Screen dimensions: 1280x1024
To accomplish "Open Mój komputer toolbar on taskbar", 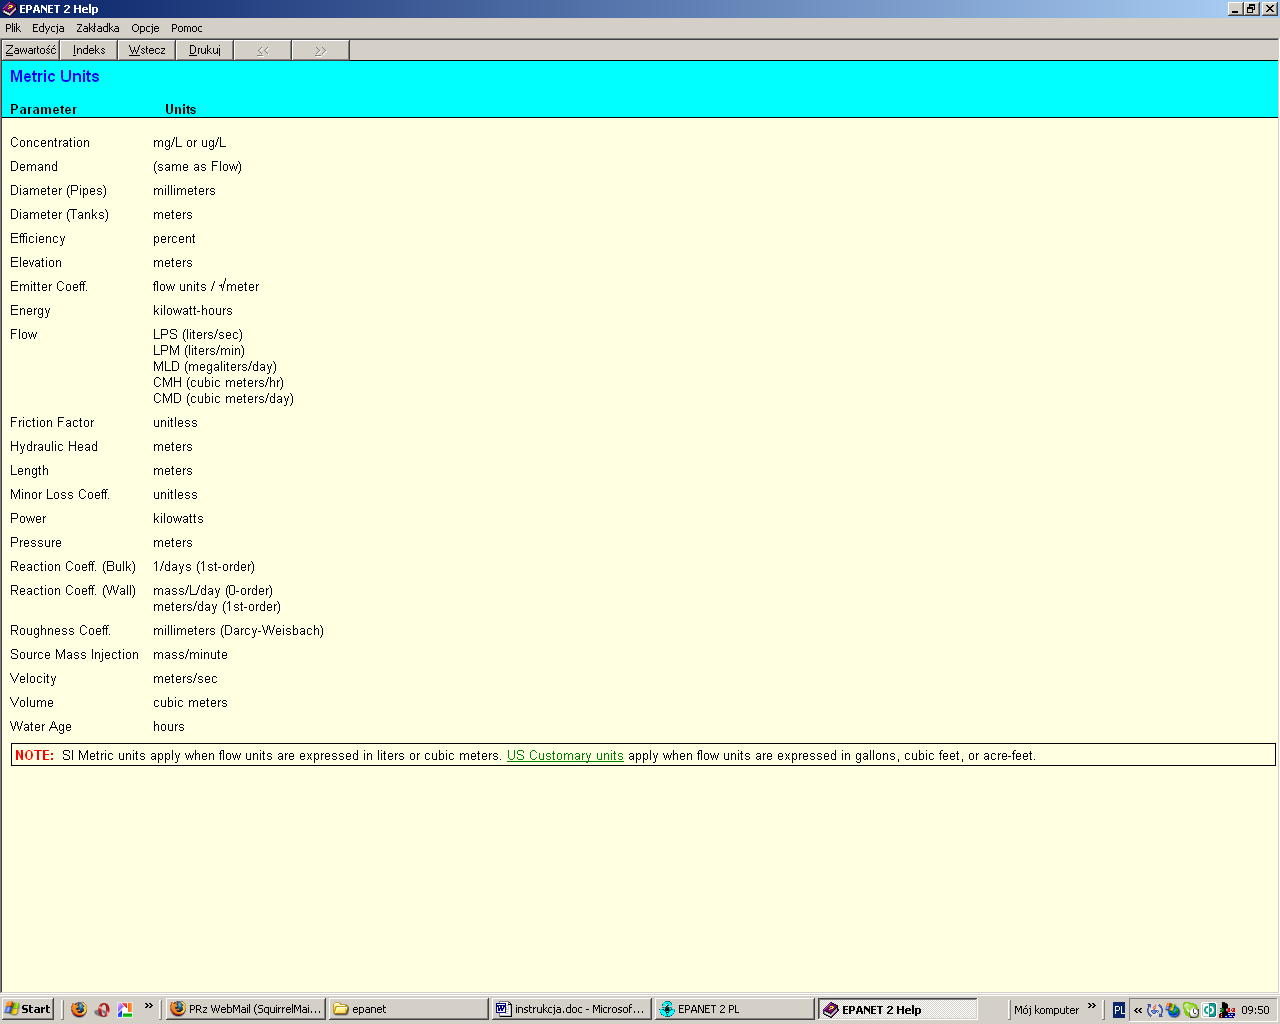I will (1046, 1010).
